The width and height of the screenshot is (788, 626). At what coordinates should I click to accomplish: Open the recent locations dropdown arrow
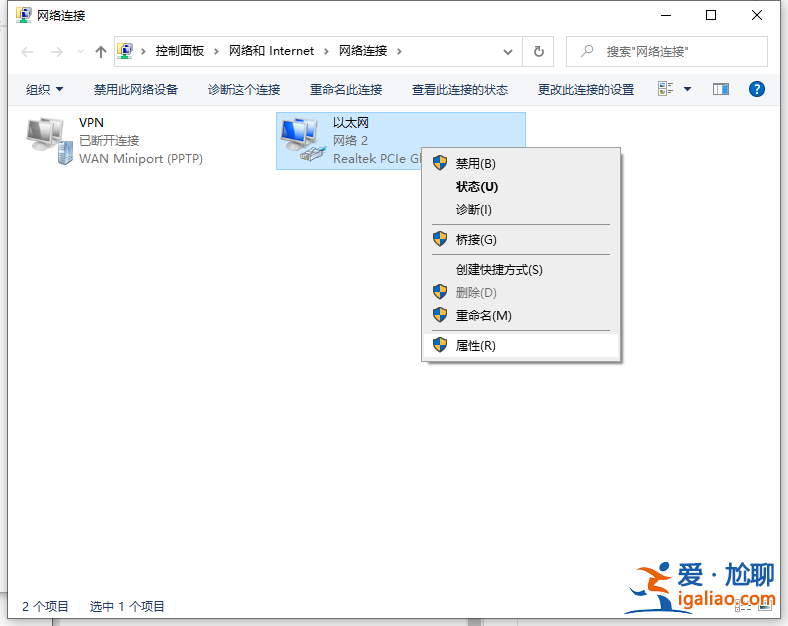(80, 52)
